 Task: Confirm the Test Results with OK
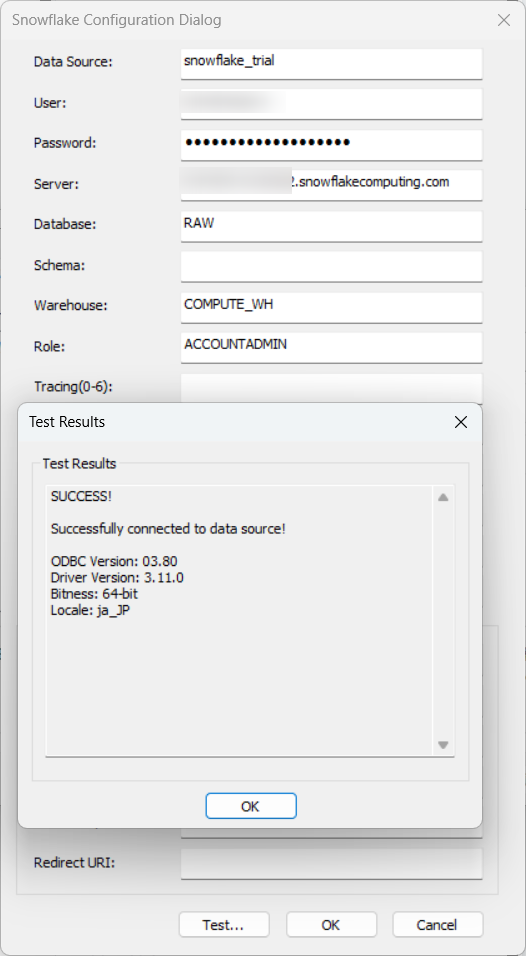coord(251,806)
